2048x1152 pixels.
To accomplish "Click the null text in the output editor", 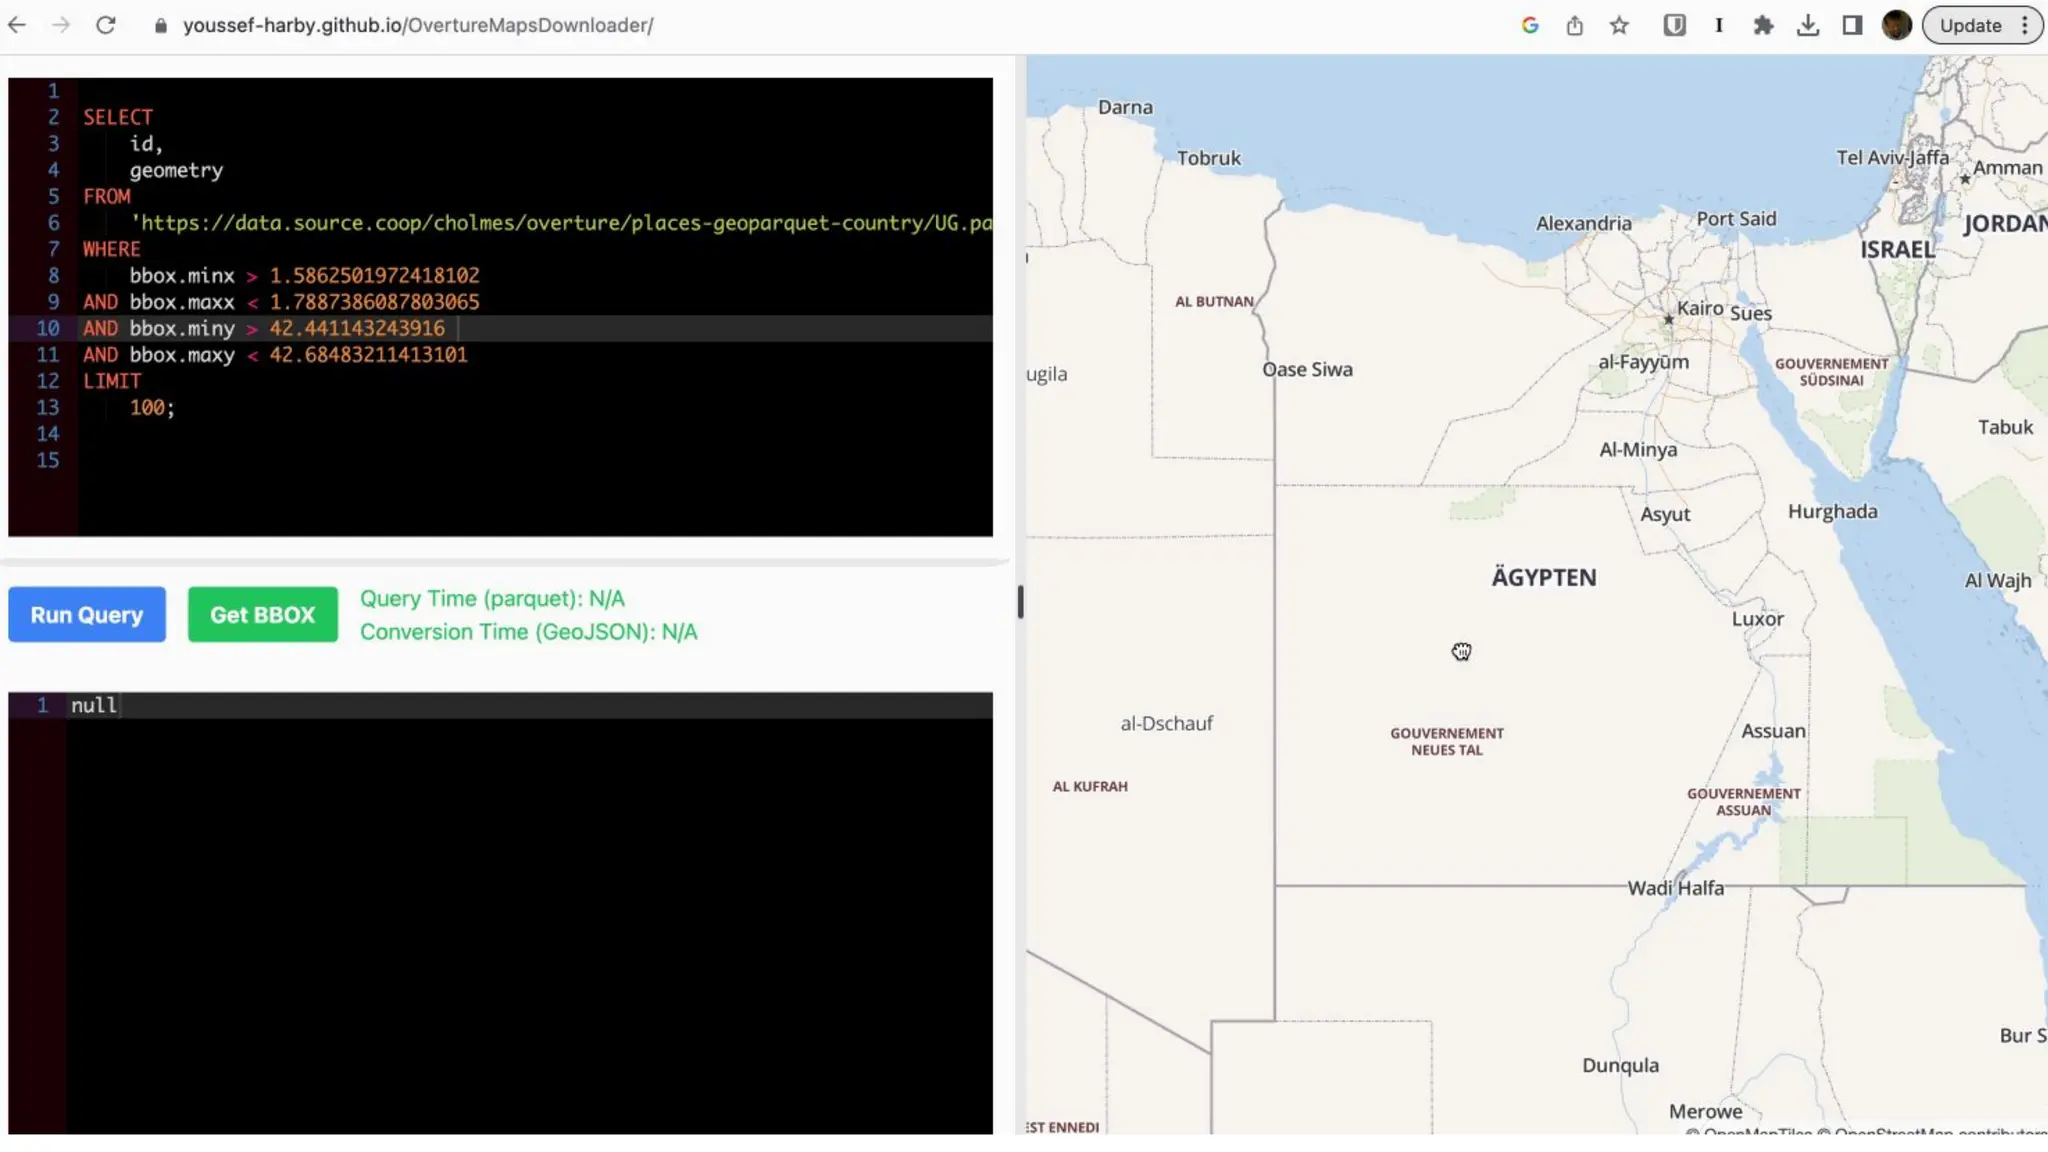I will (93, 705).
